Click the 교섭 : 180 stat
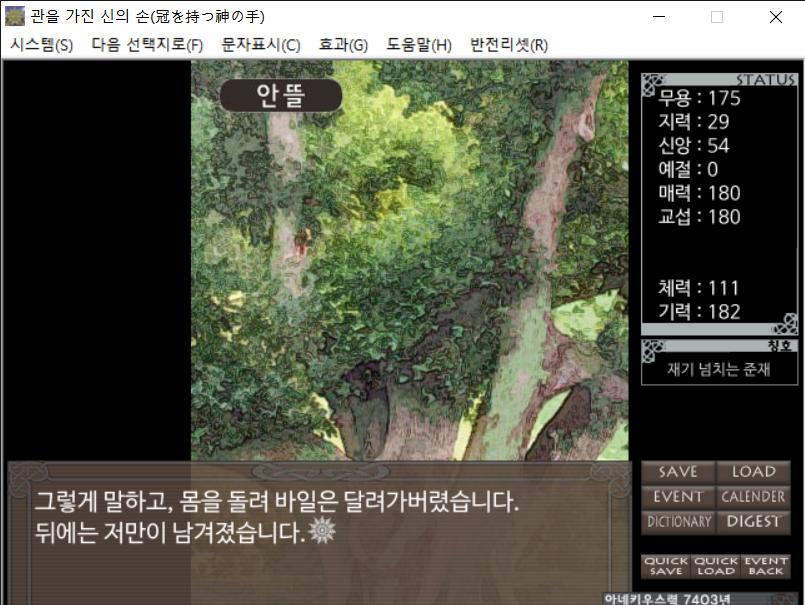The height and width of the screenshot is (605, 805). pyautogui.click(x=699, y=217)
